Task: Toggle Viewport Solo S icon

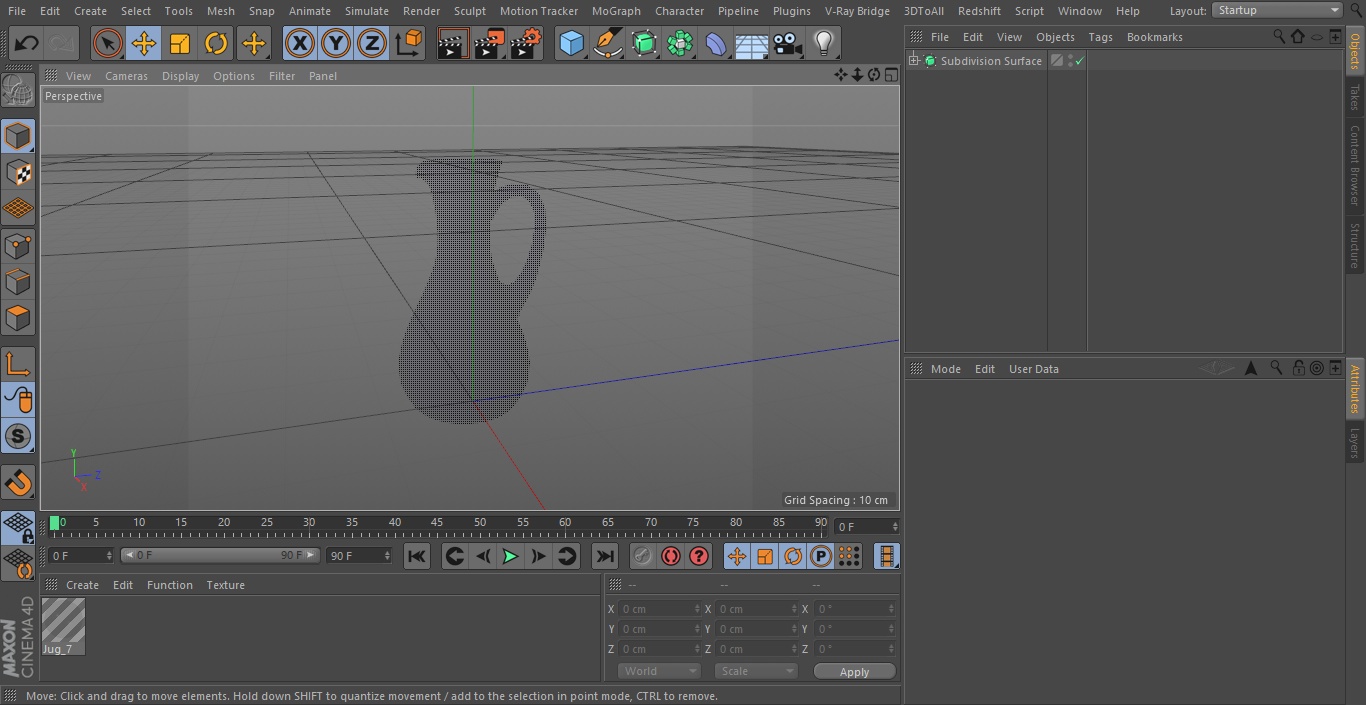Action: tap(18, 436)
